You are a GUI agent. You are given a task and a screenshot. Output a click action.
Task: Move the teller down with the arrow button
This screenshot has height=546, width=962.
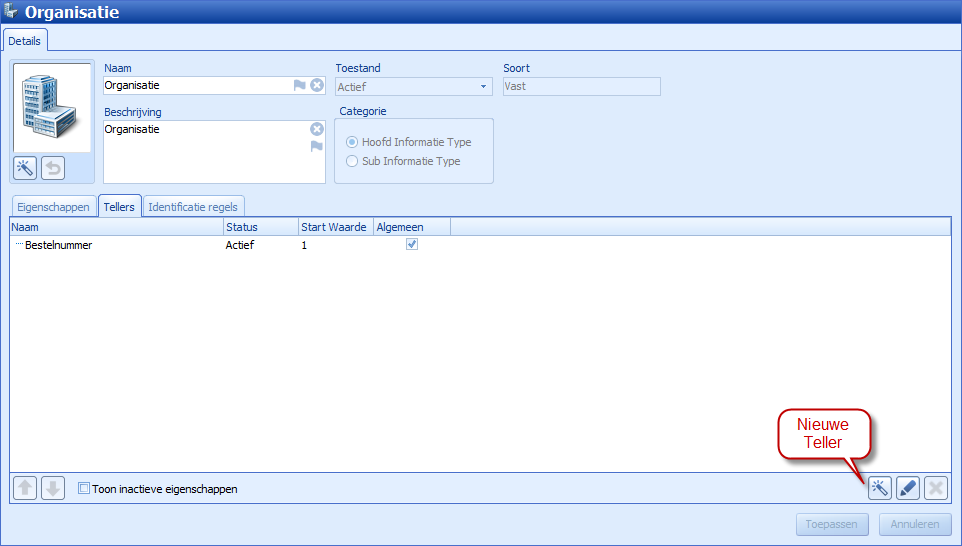pos(53,488)
